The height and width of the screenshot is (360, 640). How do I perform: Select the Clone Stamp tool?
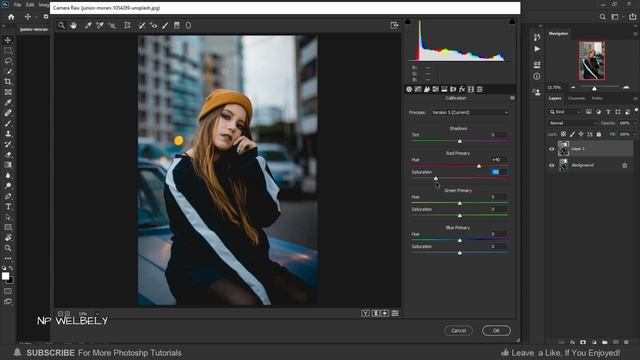pos(8,134)
